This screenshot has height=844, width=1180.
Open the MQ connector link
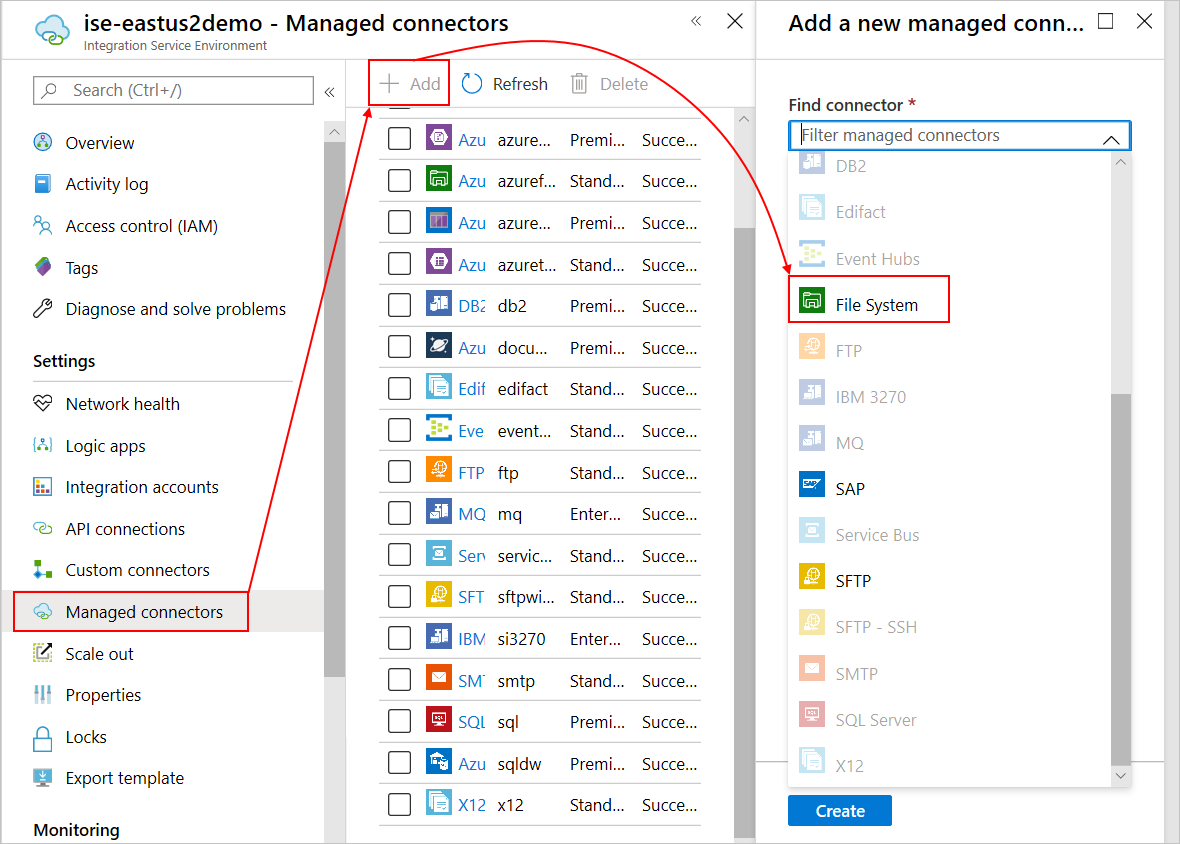tap(472, 514)
